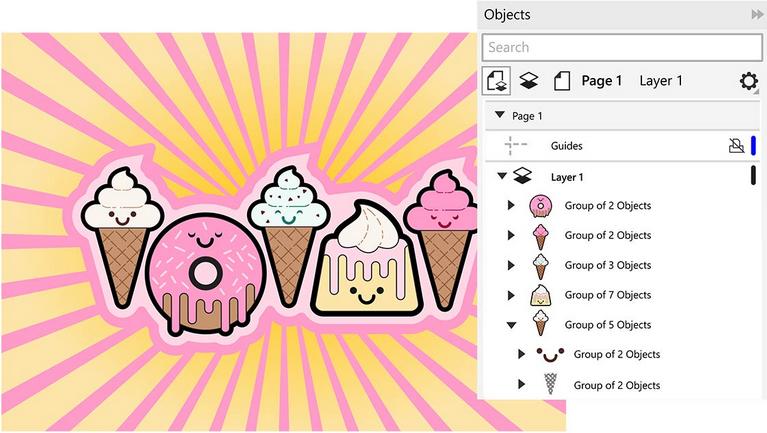Click the cake with whipped cream on canvas
This screenshot has height=433, width=767.
(366, 258)
